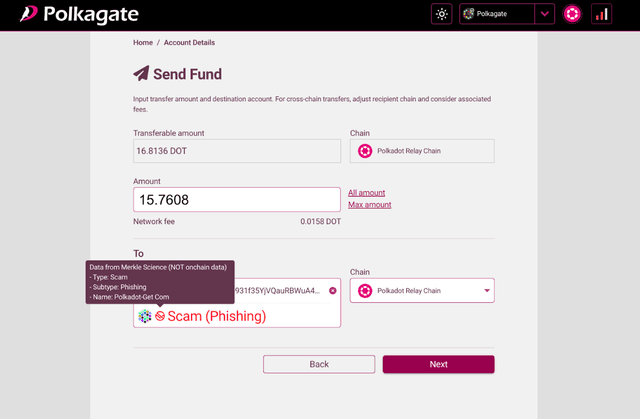Click the Max amount link
Viewport: 640px width, 419px height.
(x=369, y=205)
